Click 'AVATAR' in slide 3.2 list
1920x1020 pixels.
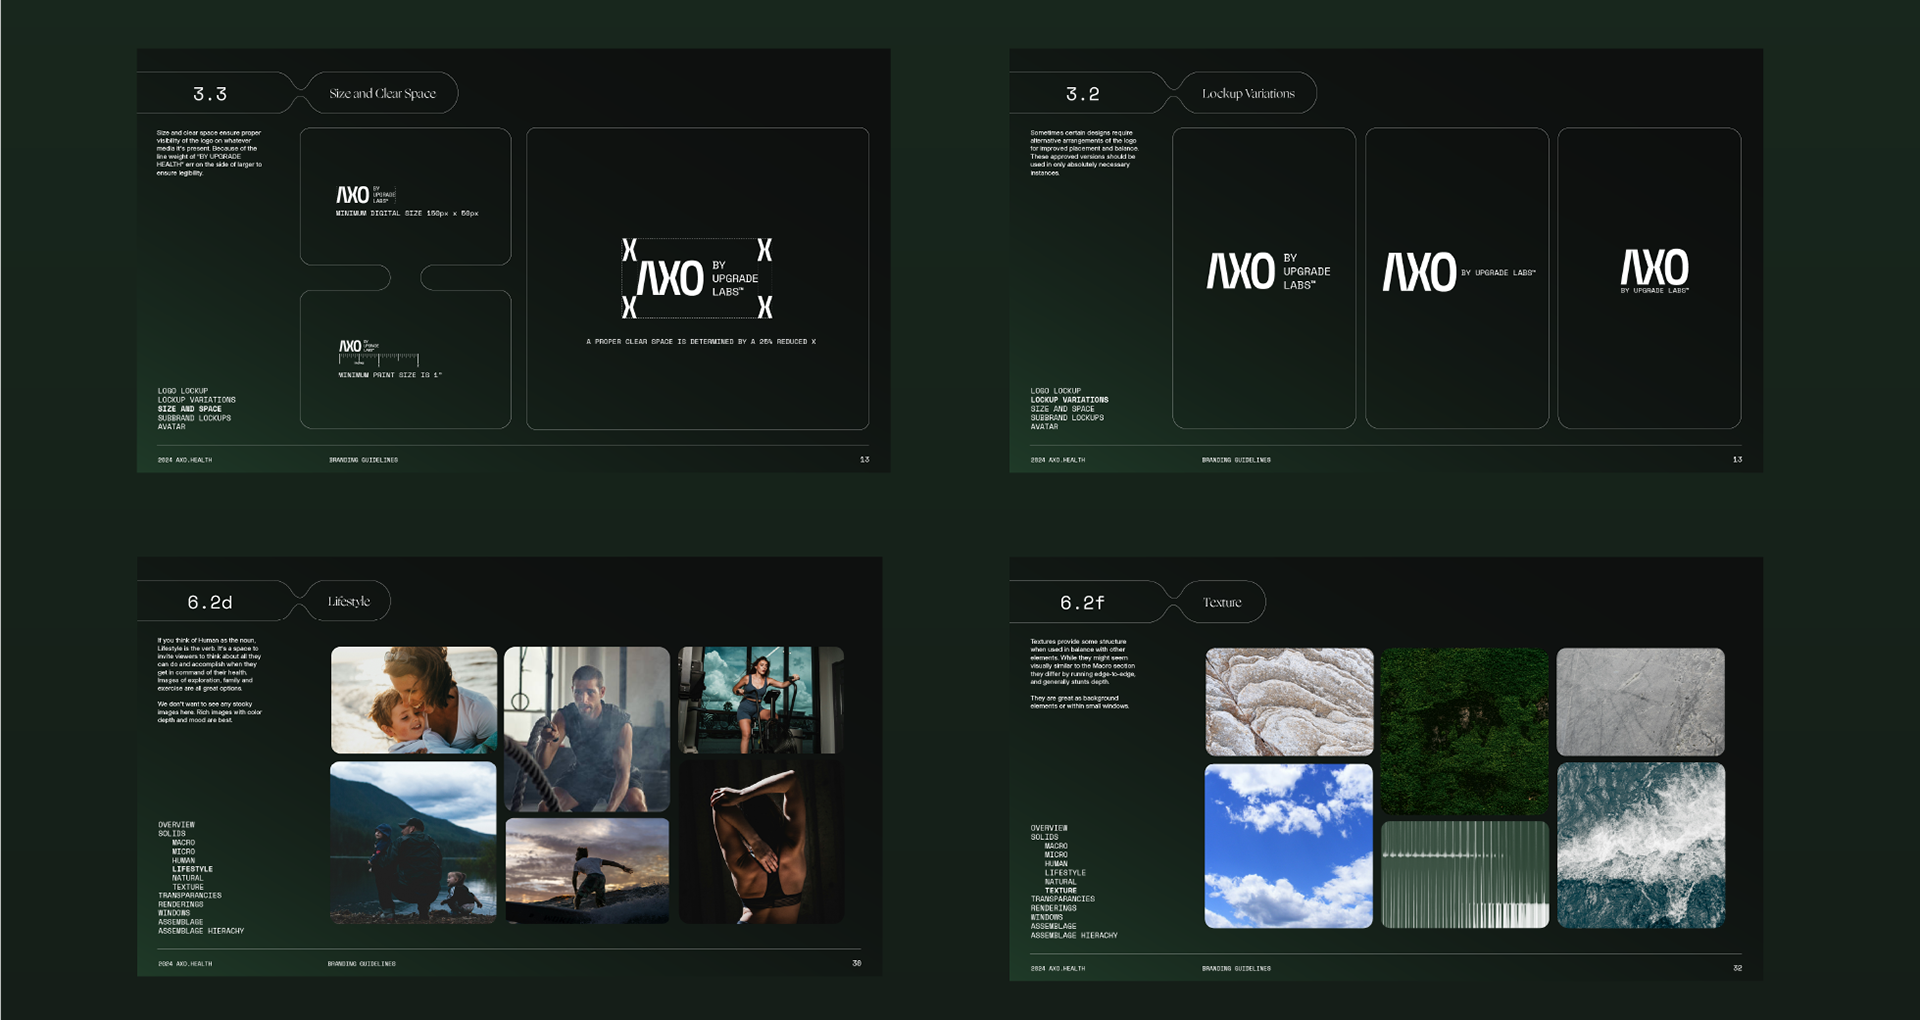[x=1044, y=427]
